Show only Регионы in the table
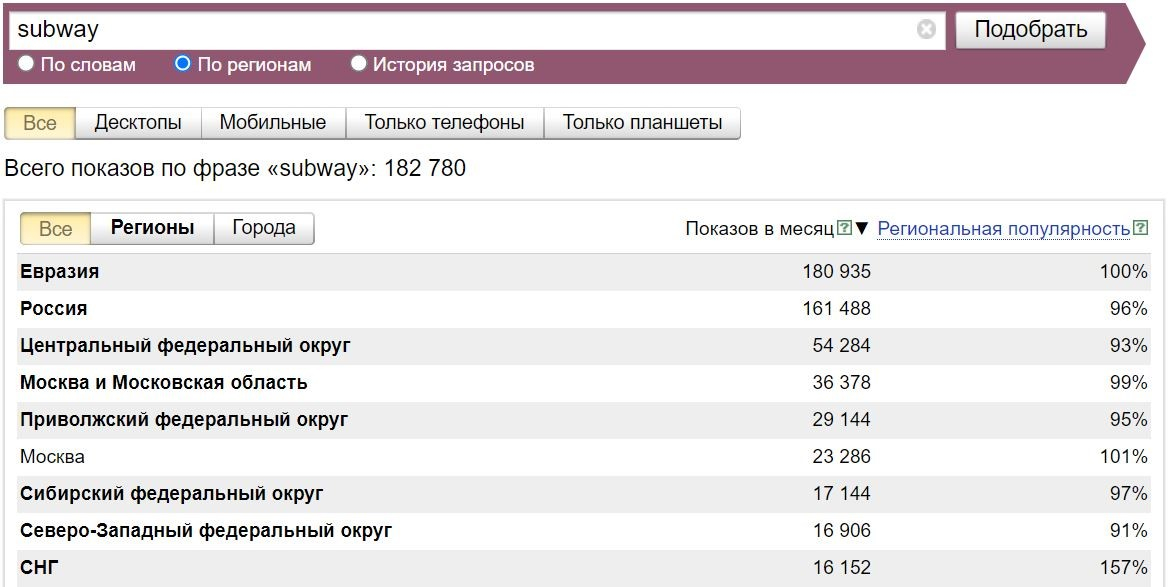 tap(152, 228)
